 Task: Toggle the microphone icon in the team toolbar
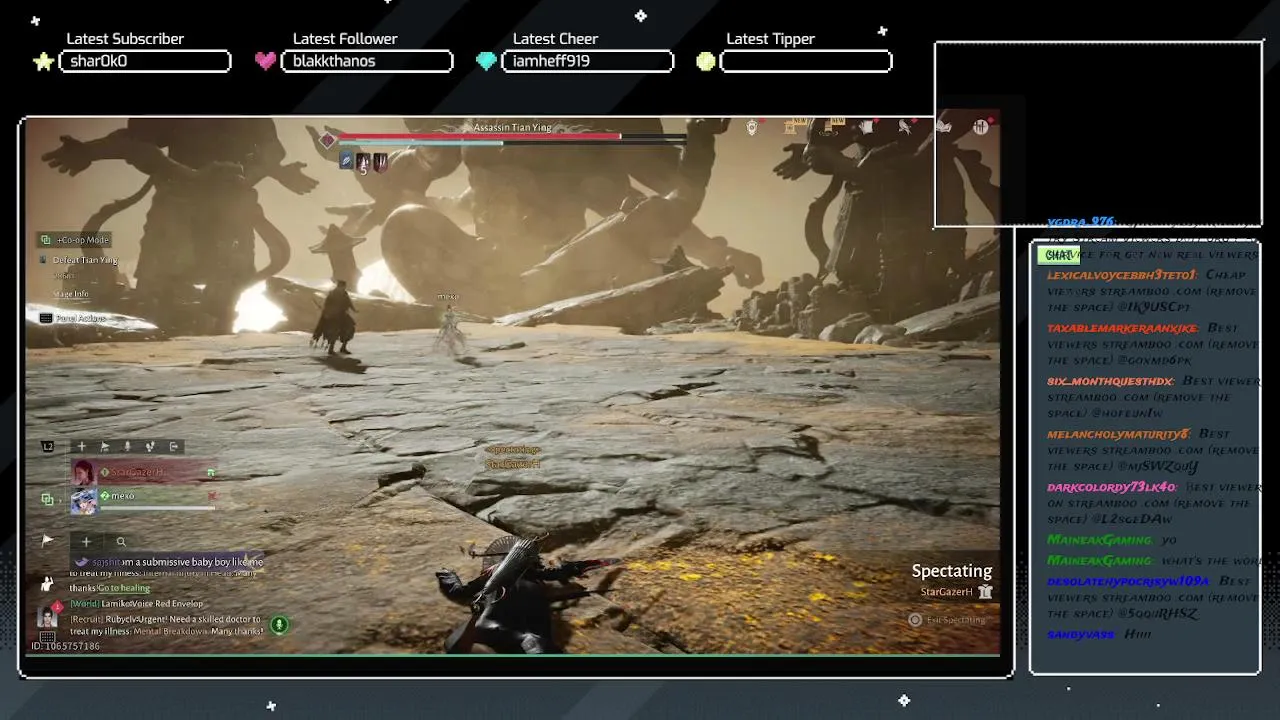tap(127, 446)
